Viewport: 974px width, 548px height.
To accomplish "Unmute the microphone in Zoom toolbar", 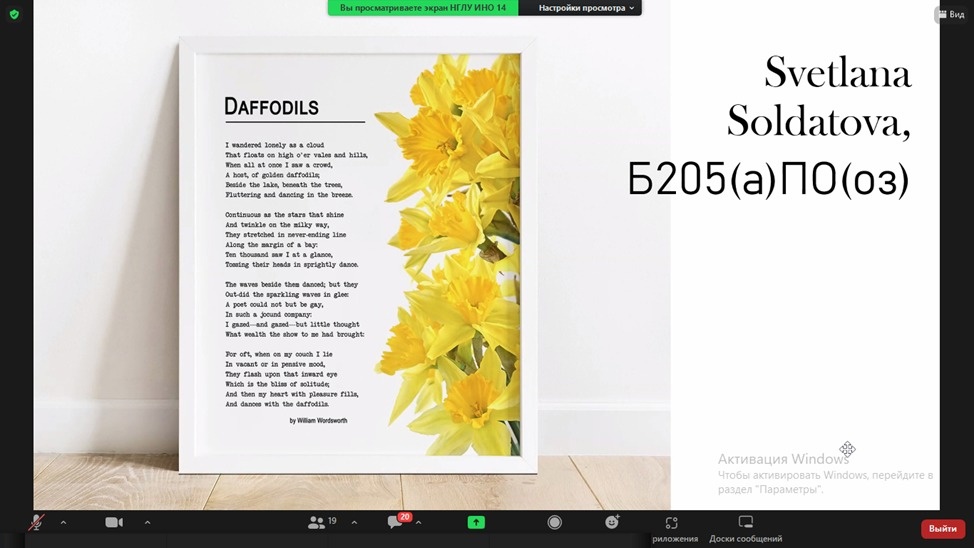I will pyautogui.click(x=36, y=523).
